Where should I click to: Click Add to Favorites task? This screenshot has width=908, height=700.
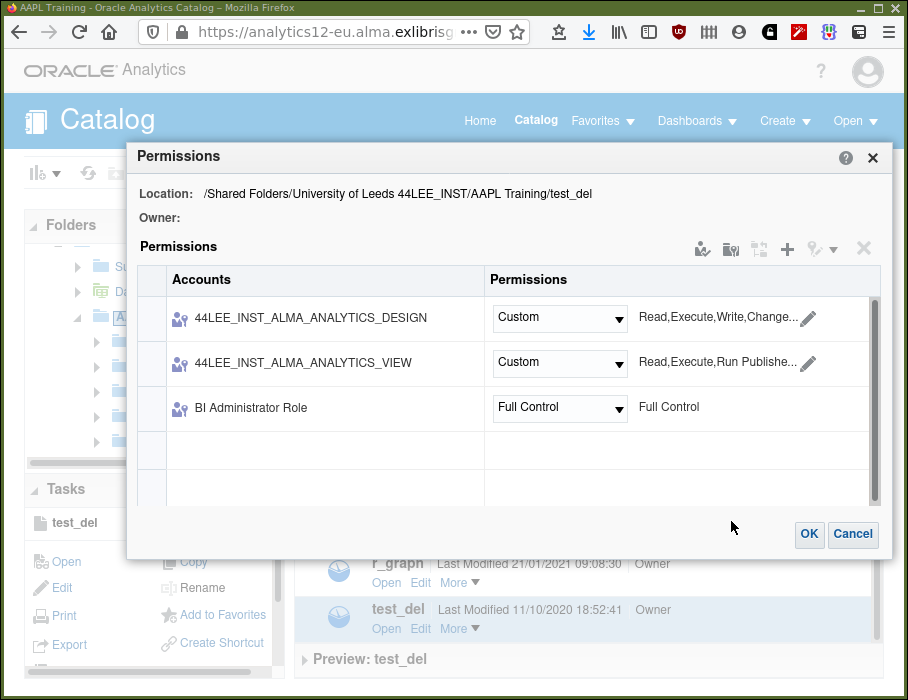click(223, 615)
